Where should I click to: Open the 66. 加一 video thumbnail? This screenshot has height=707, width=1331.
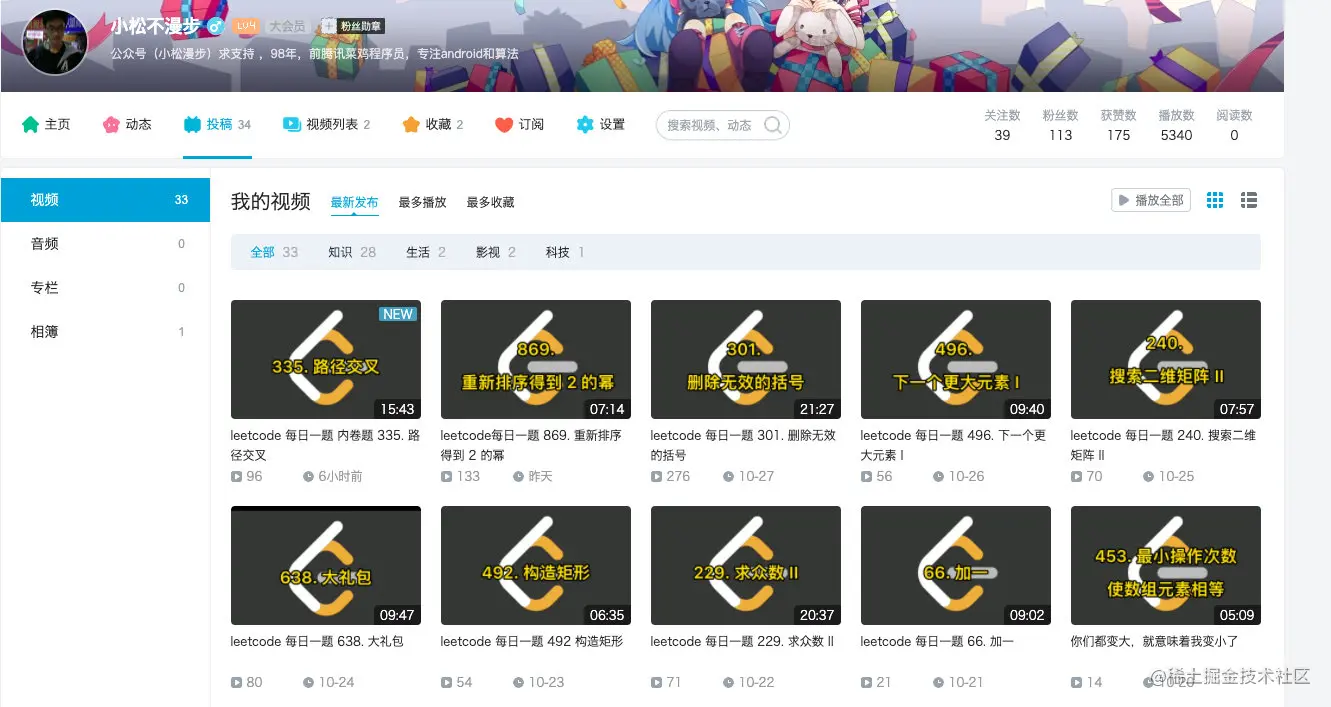tap(956, 565)
